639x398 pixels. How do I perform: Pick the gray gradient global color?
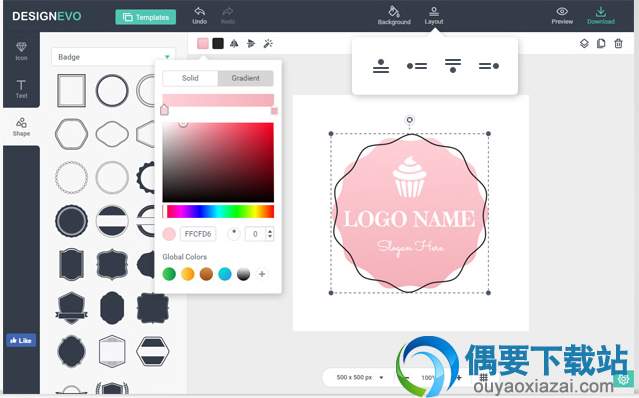pyautogui.click(x=243, y=274)
